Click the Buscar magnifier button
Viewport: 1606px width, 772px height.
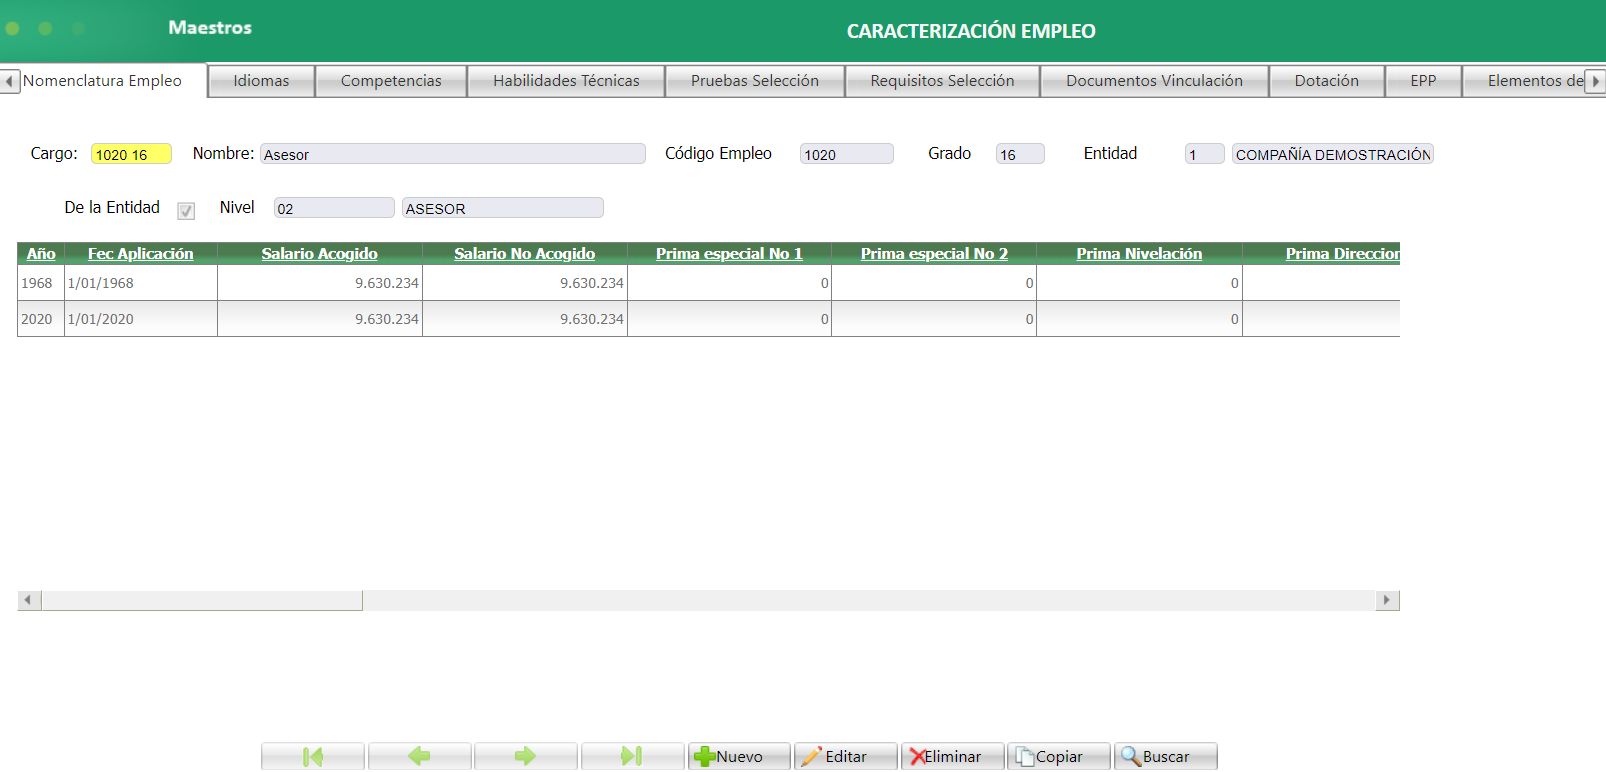pos(1165,756)
